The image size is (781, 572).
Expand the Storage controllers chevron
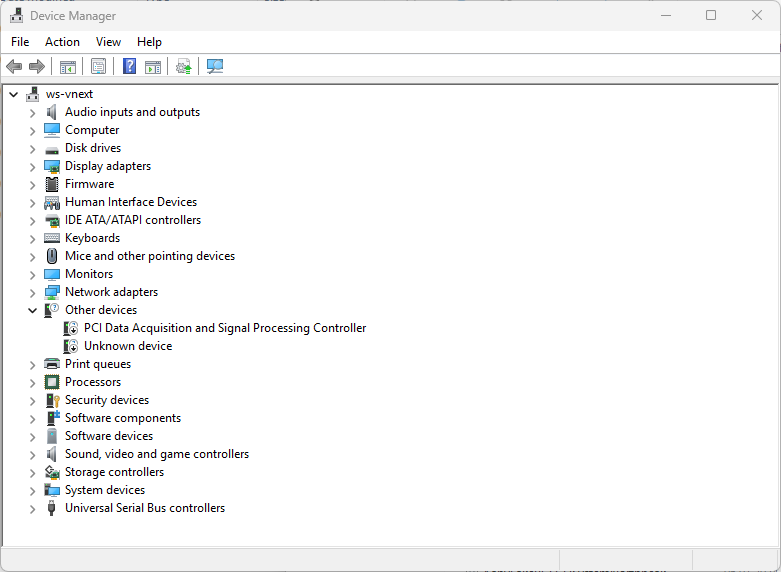click(x=32, y=472)
